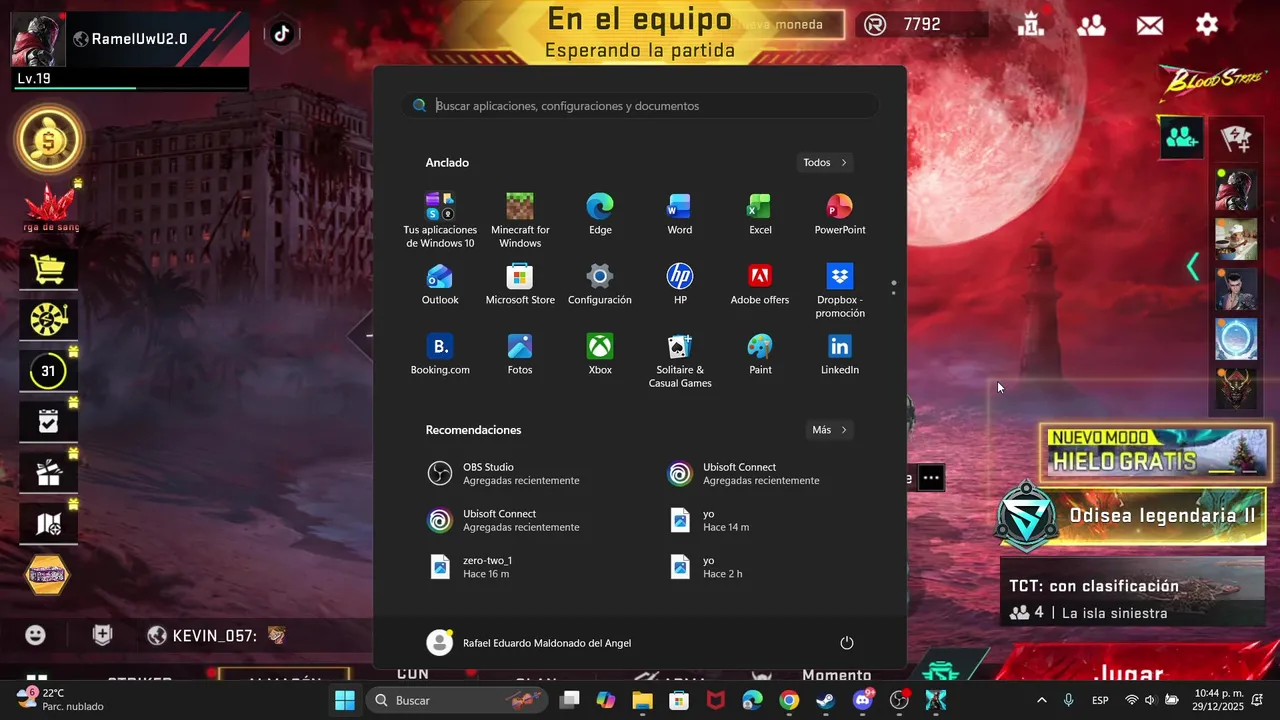Open Steam from the taskbar
The height and width of the screenshot is (720, 1280).
click(x=826, y=700)
